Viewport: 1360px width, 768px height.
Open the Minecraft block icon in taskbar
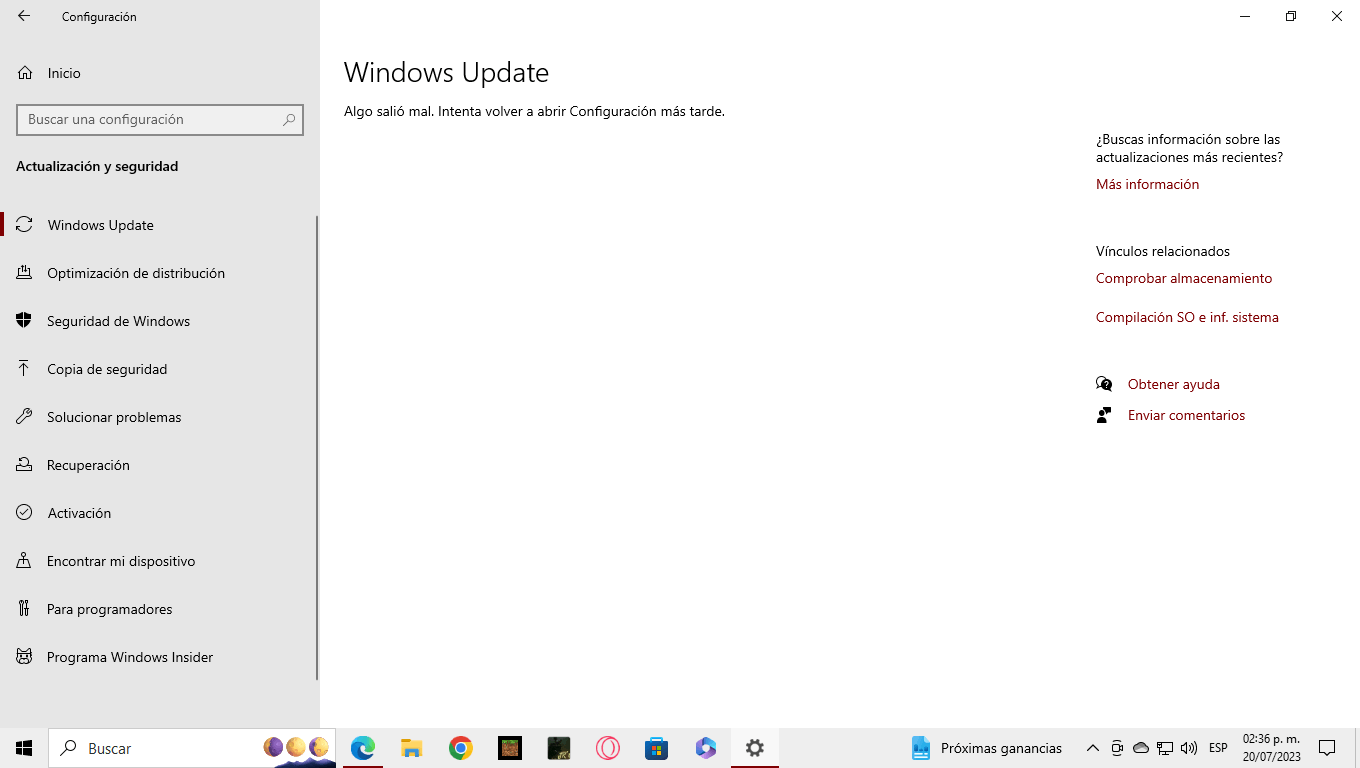[x=510, y=748]
